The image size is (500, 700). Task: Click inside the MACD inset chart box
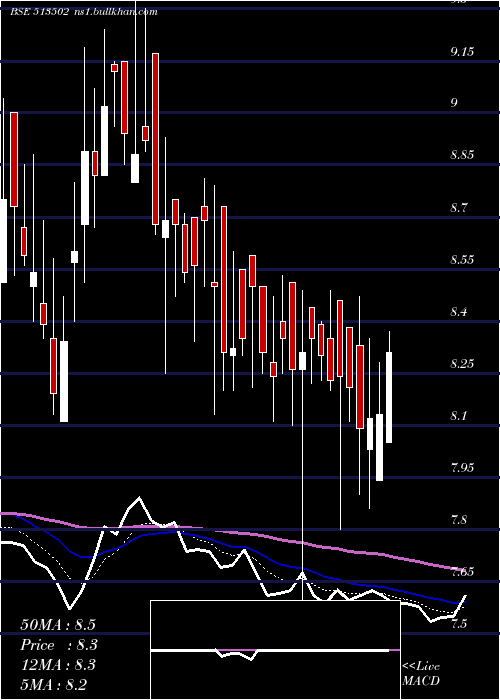pos(275,650)
